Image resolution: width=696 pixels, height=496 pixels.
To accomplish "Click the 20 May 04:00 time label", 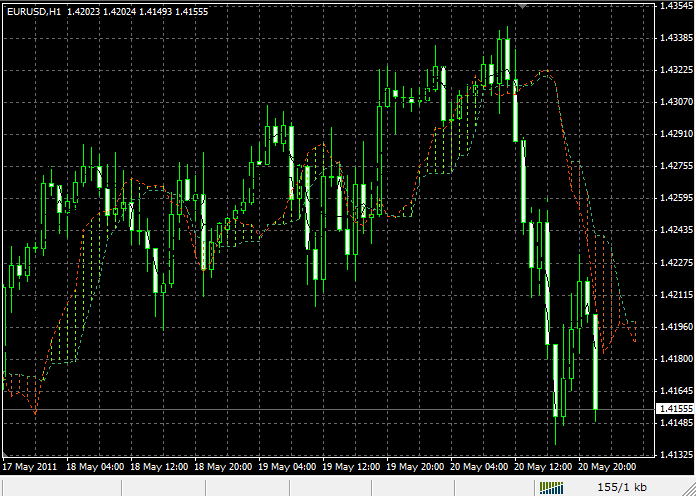I will pos(480,467).
